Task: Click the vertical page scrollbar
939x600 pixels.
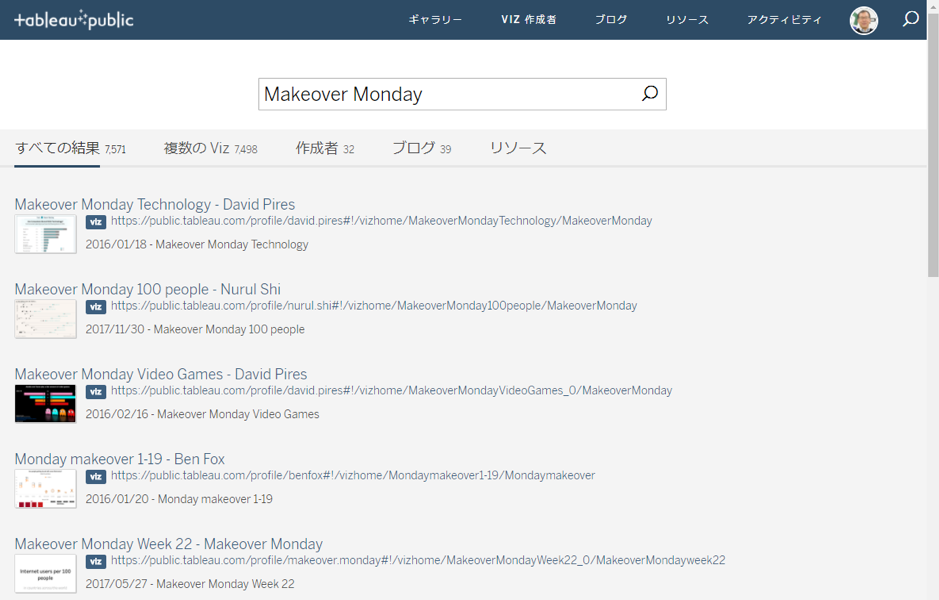Action: coord(932,150)
